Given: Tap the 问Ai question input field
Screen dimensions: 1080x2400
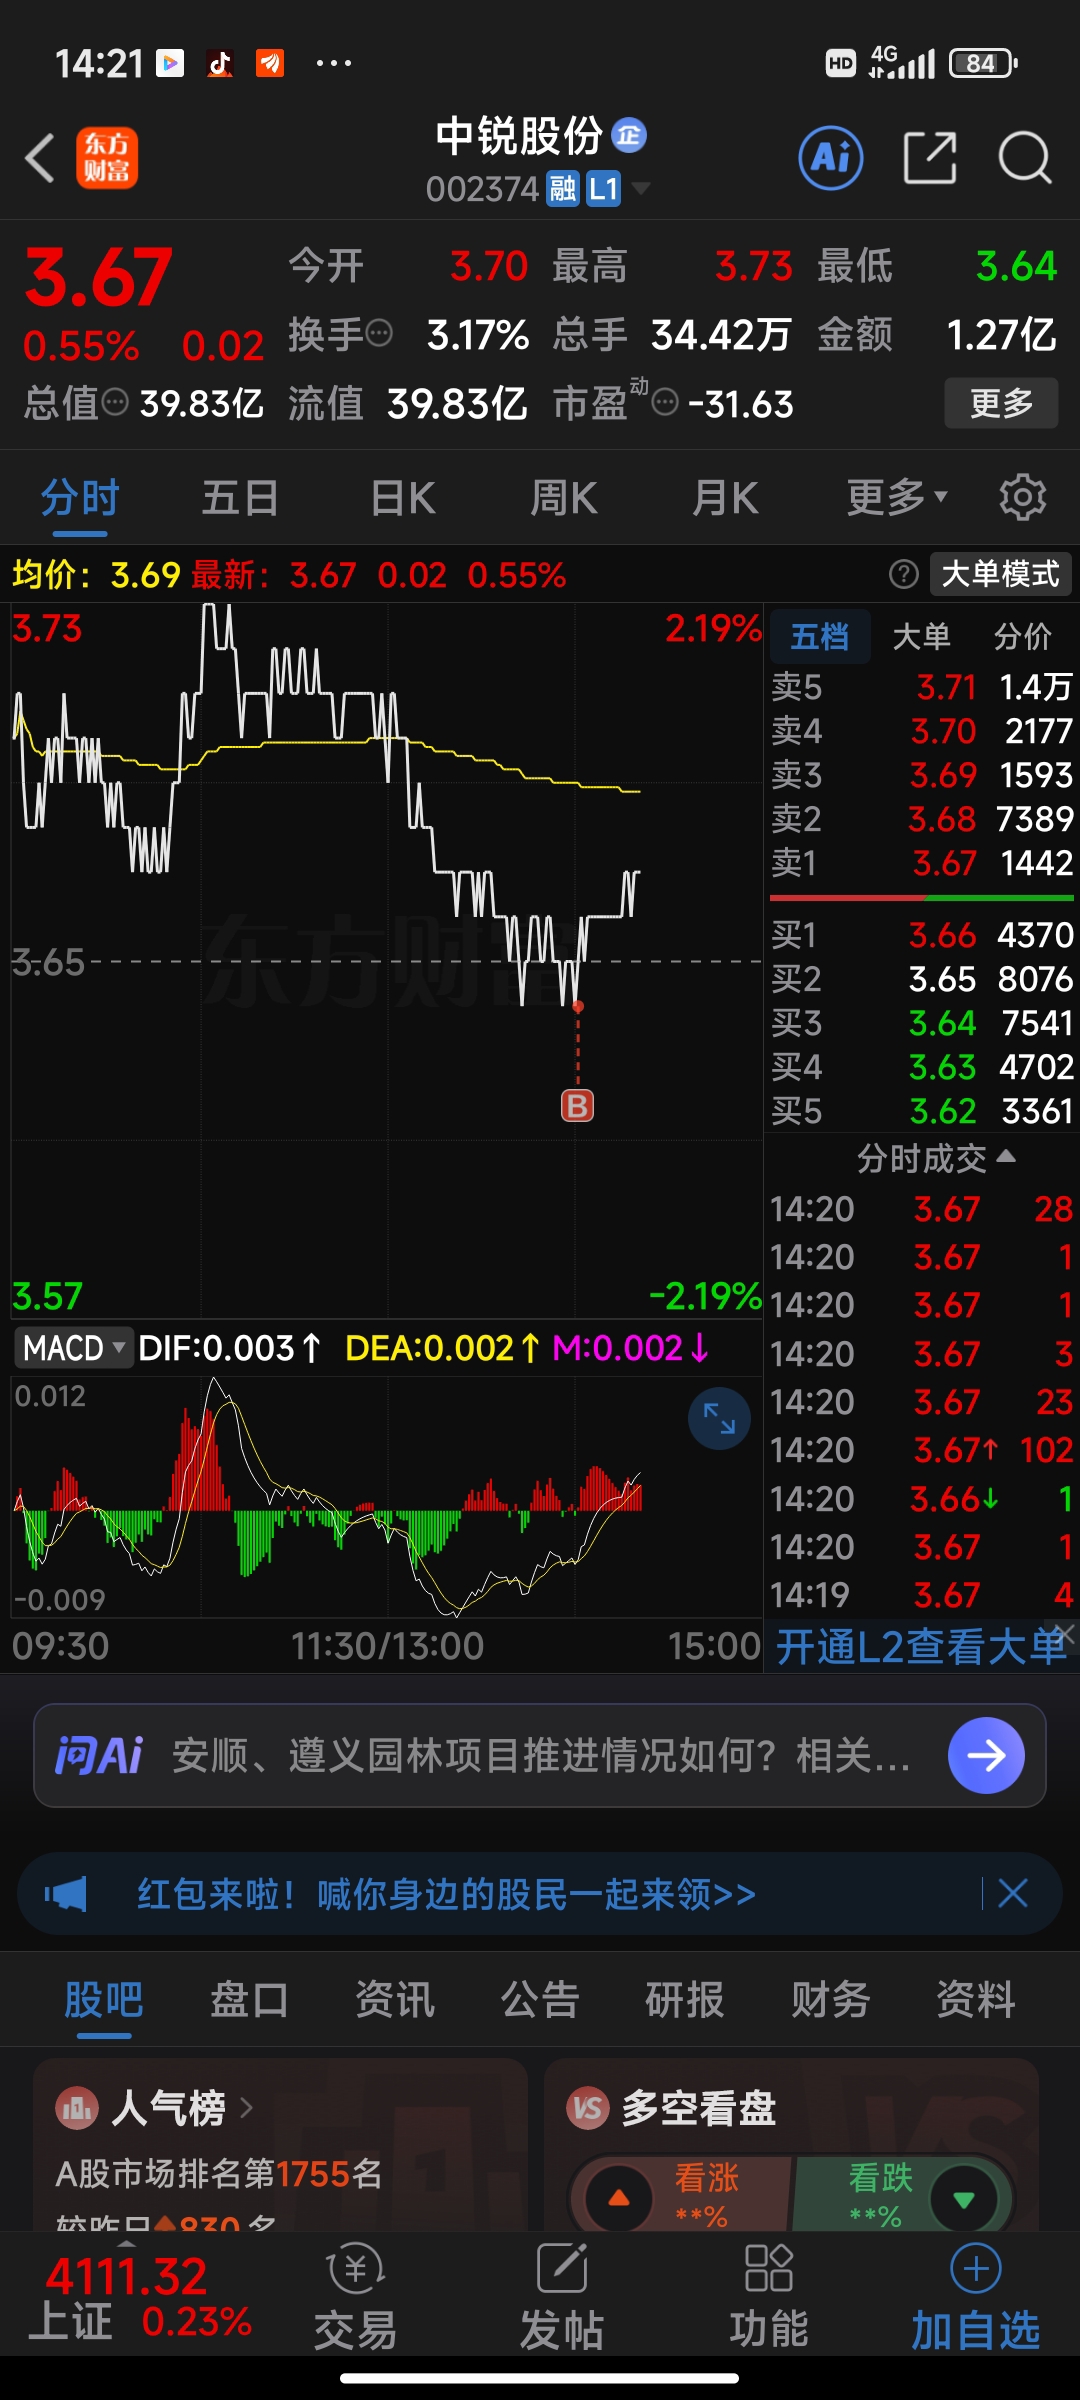Looking at the screenshot, I should (540, 1755).
